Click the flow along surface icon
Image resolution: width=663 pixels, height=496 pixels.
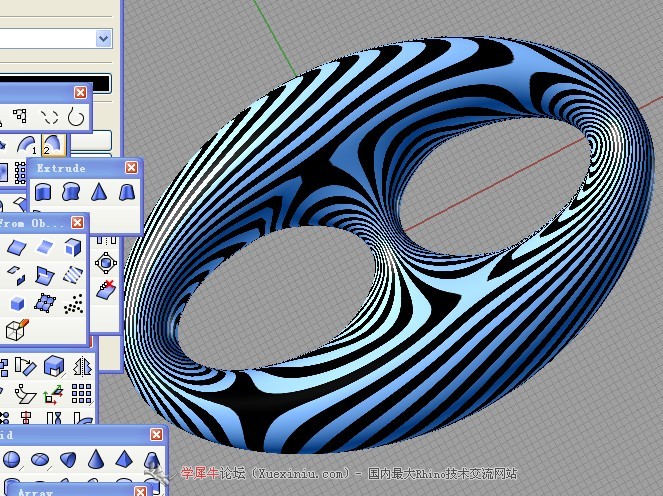coord(25,394)
